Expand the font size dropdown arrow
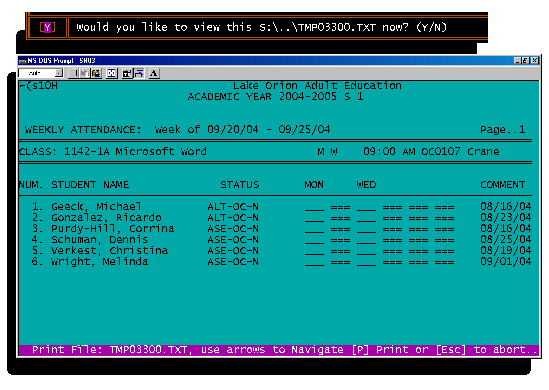 (59, 73)
